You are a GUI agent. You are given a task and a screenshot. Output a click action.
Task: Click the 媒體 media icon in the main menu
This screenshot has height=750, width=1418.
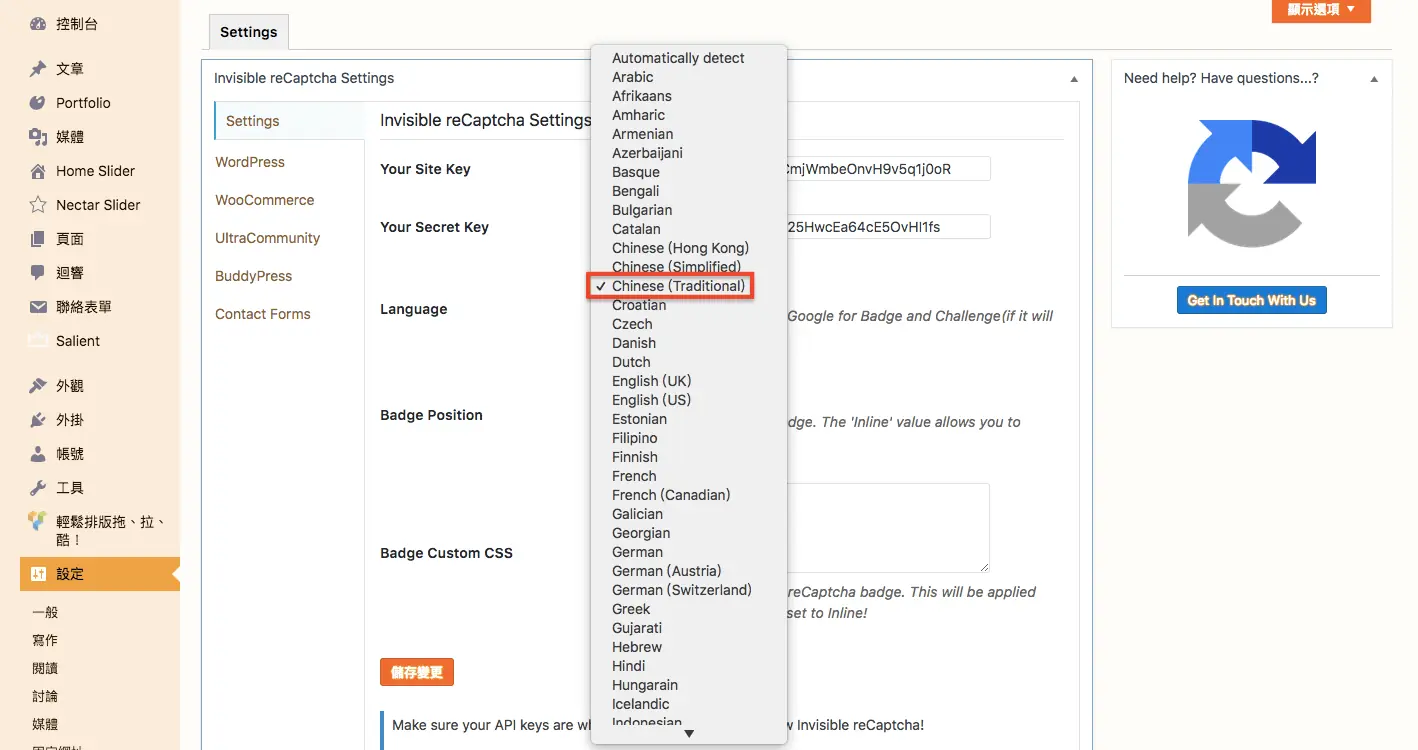pyautogui.click(x=38, y=137)
